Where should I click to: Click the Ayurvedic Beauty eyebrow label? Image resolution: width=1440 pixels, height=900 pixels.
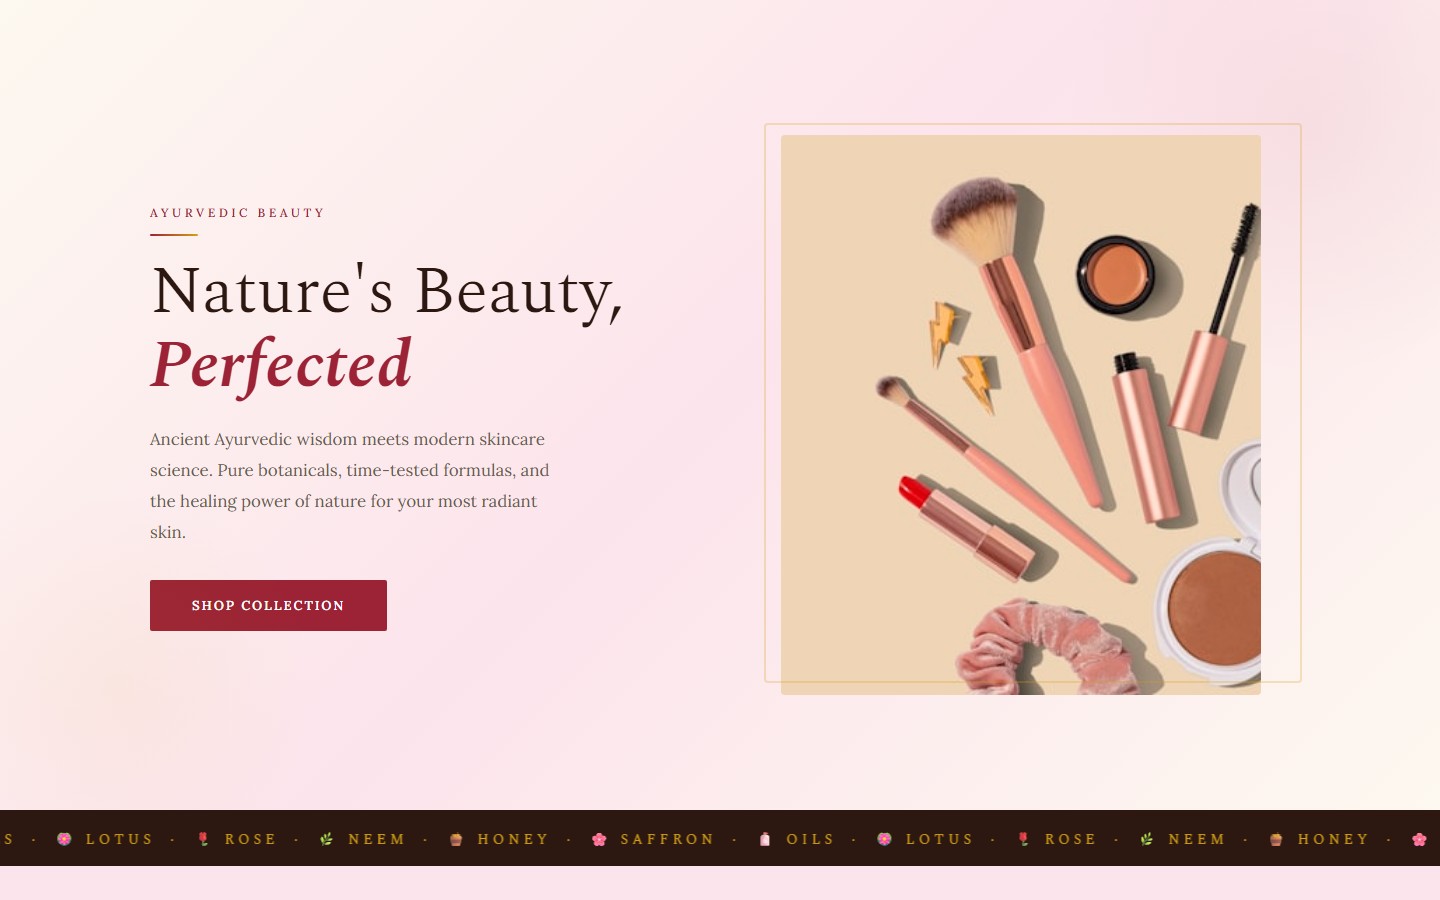coord(237,213)
